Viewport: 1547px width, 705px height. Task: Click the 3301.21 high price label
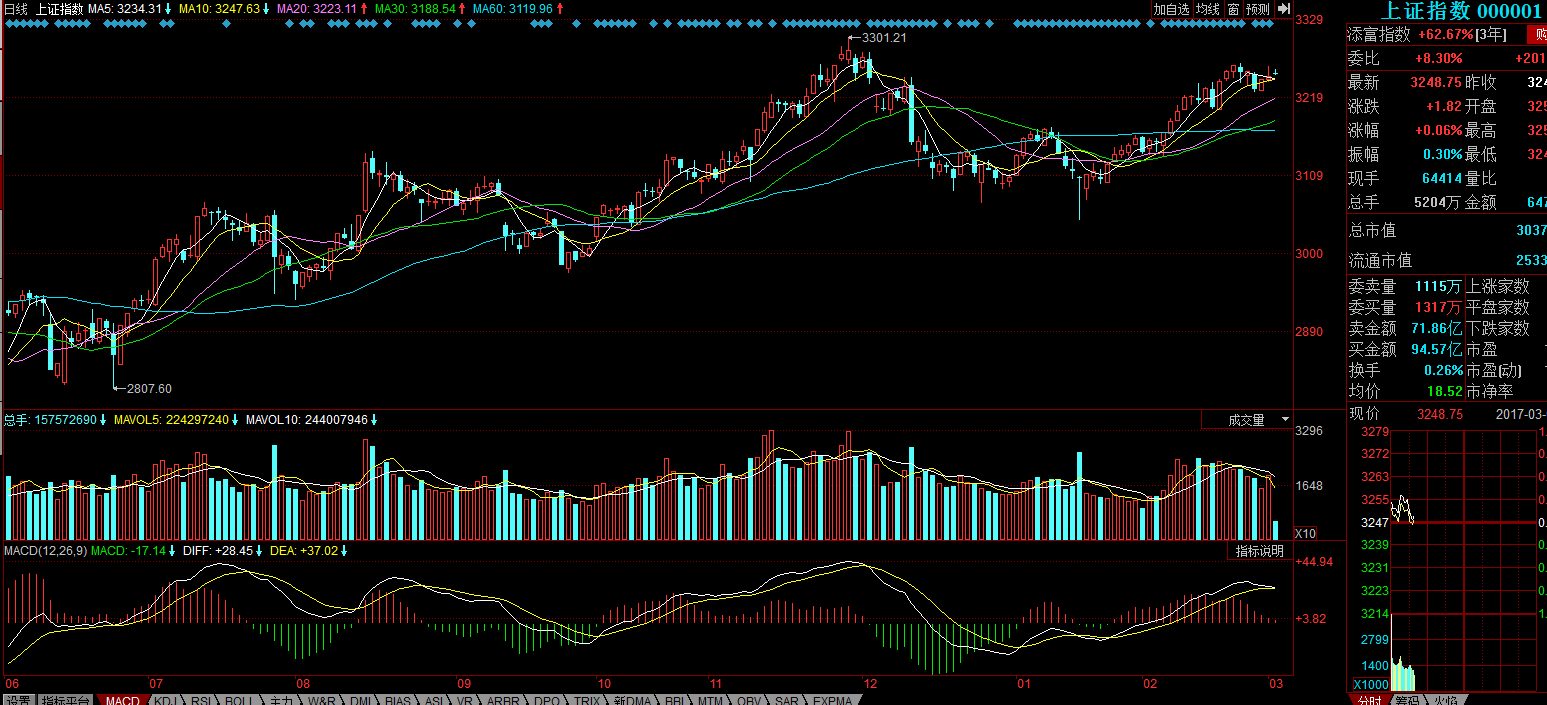(x=884, y=37)
